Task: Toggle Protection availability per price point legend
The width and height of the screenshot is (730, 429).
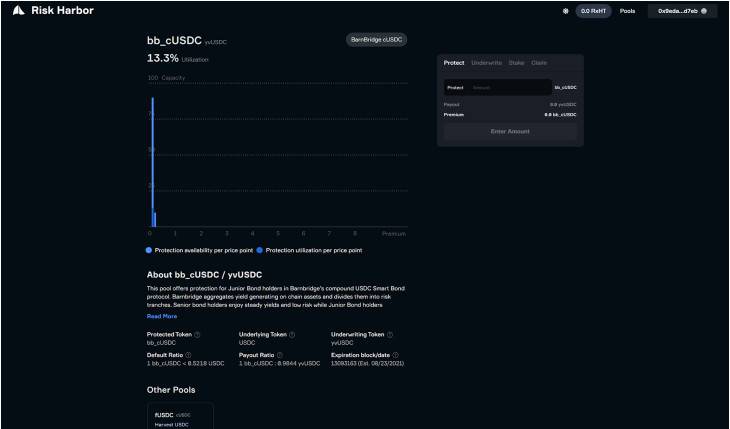Action: pos(200,250)
